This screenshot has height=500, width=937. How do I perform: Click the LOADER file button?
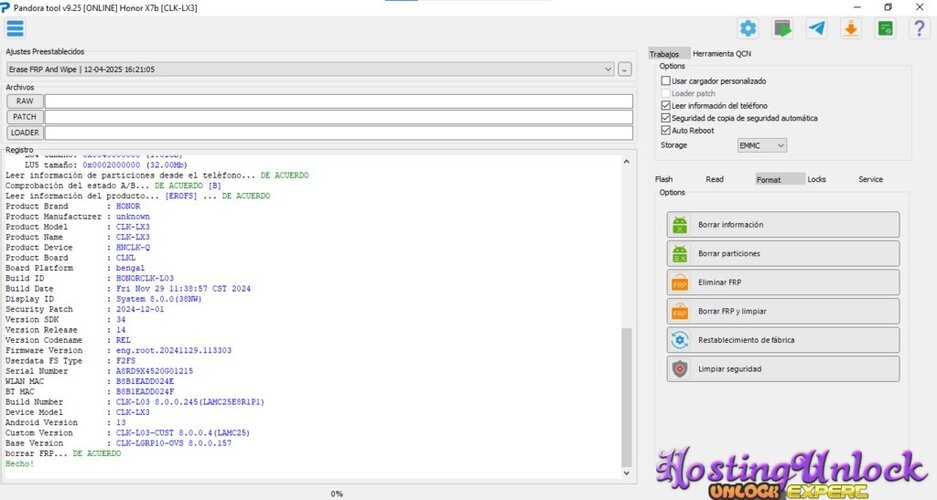(x=25, y=133)
